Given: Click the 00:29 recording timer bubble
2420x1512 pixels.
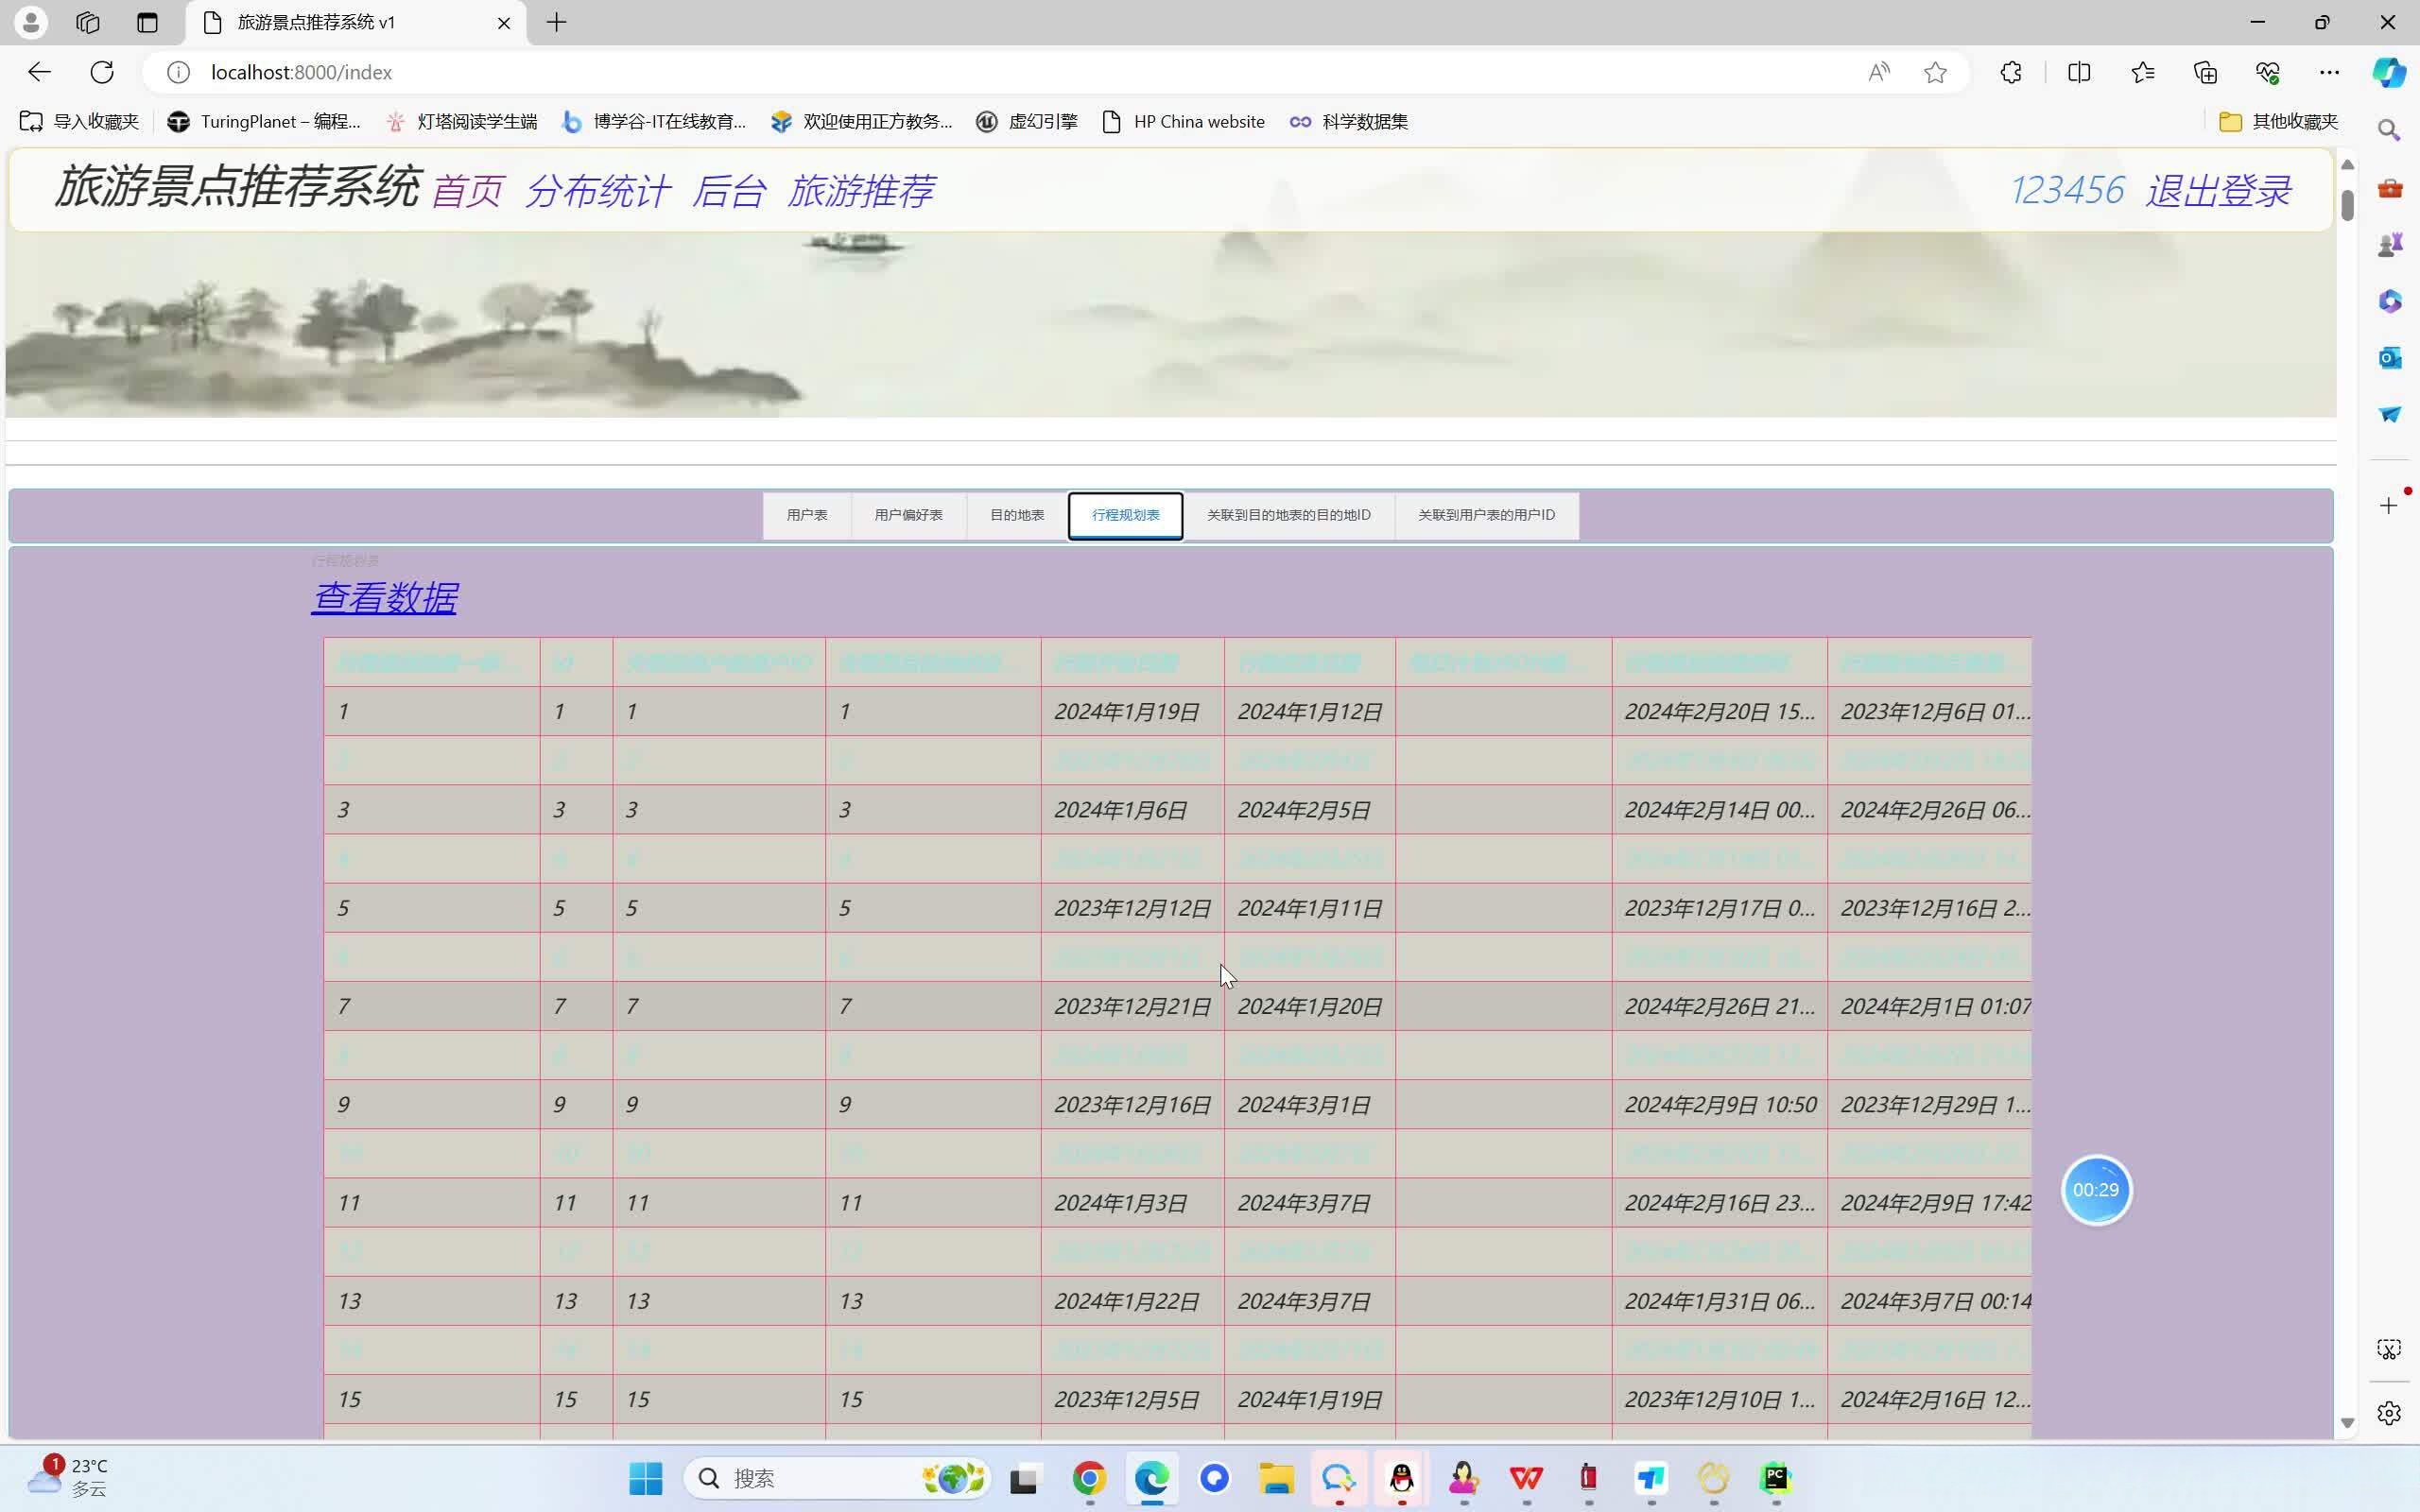Looking at the screenshot, I should [2095, 1190].
